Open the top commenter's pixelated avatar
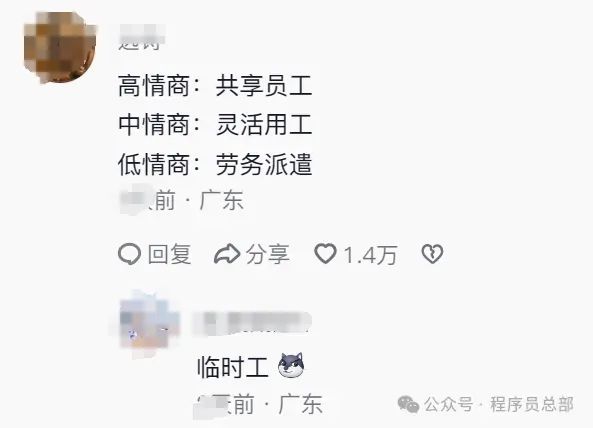The height and width of the screenshot is (428, 593). click(59, 47)
